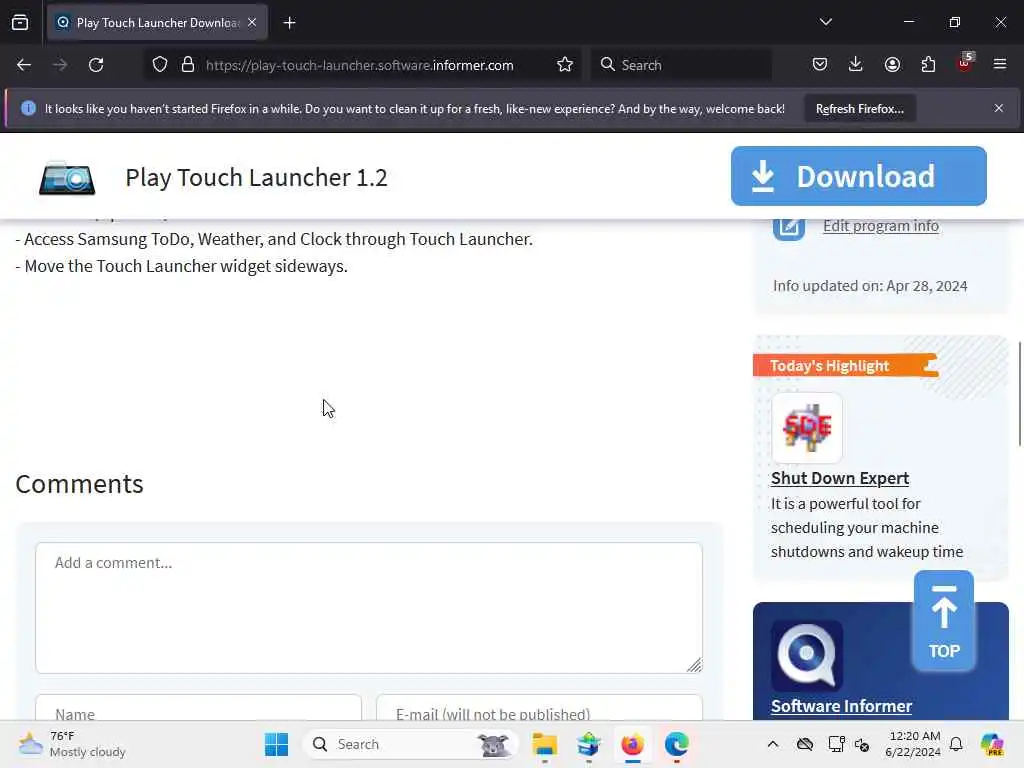Open File Explorer from taskbar
The image size is (1024, 768).
pyautogui.click(x=544, y=744)
